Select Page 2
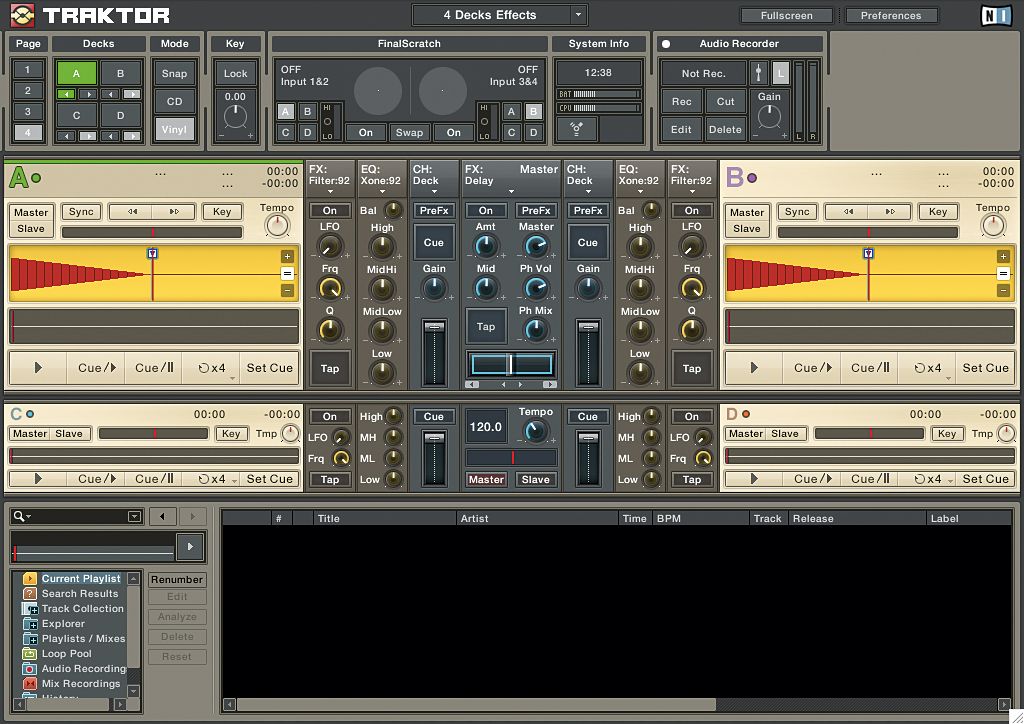 (27, 90)
